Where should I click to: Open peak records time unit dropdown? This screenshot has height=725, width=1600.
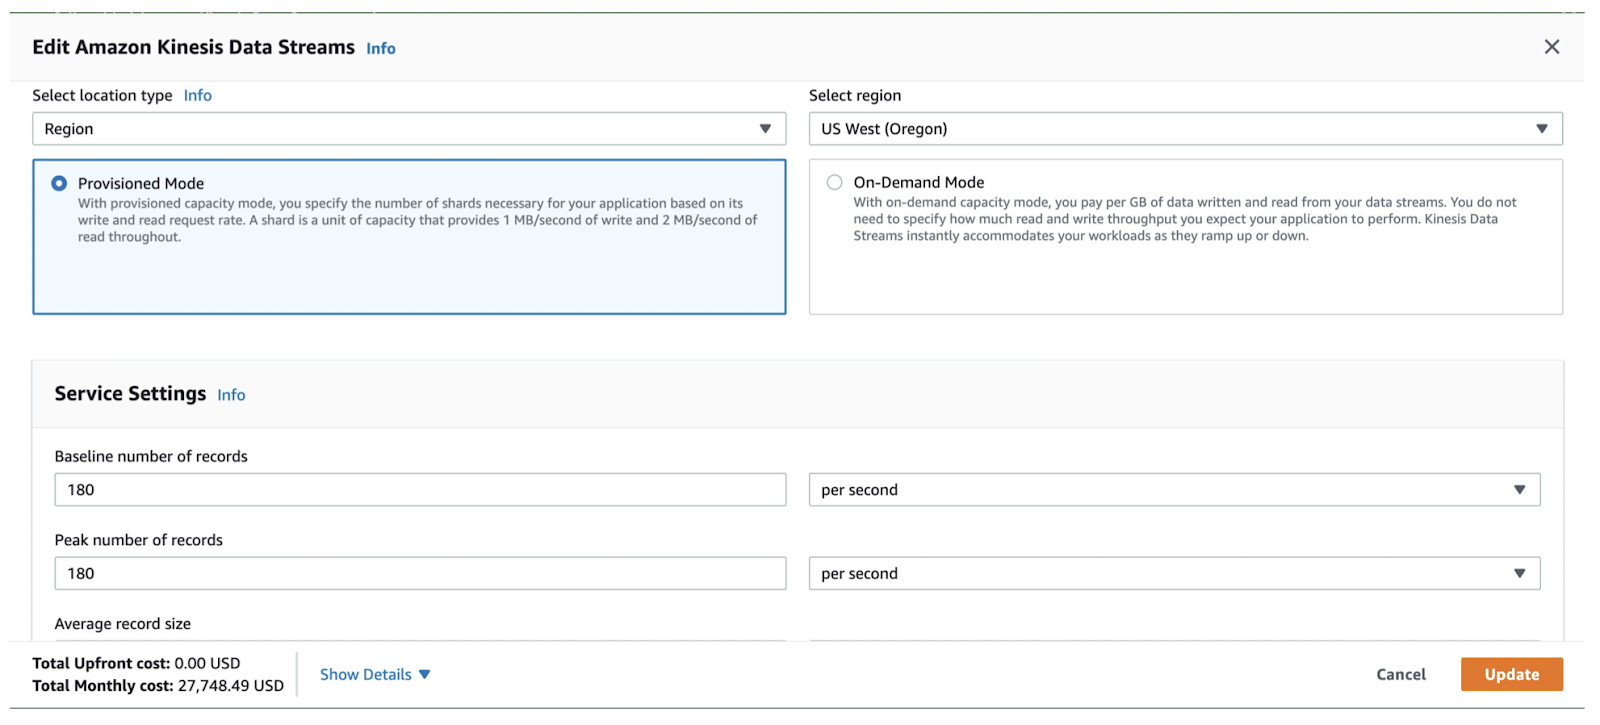coord(1173,574)
